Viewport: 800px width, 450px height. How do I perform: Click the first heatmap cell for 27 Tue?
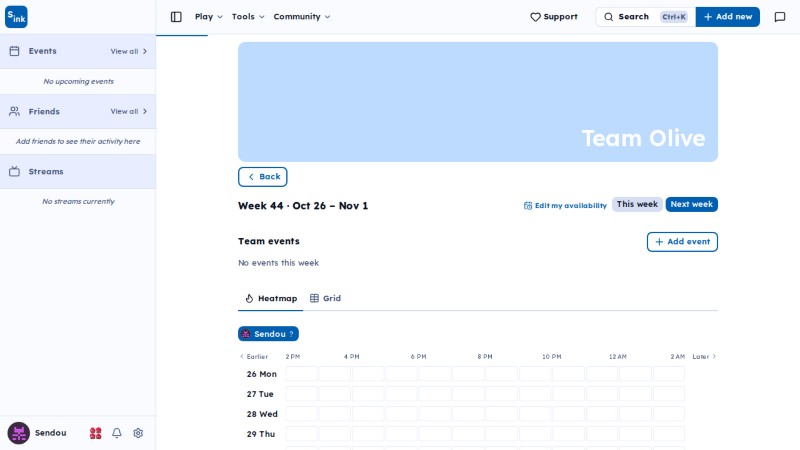(x=302, y=394)
